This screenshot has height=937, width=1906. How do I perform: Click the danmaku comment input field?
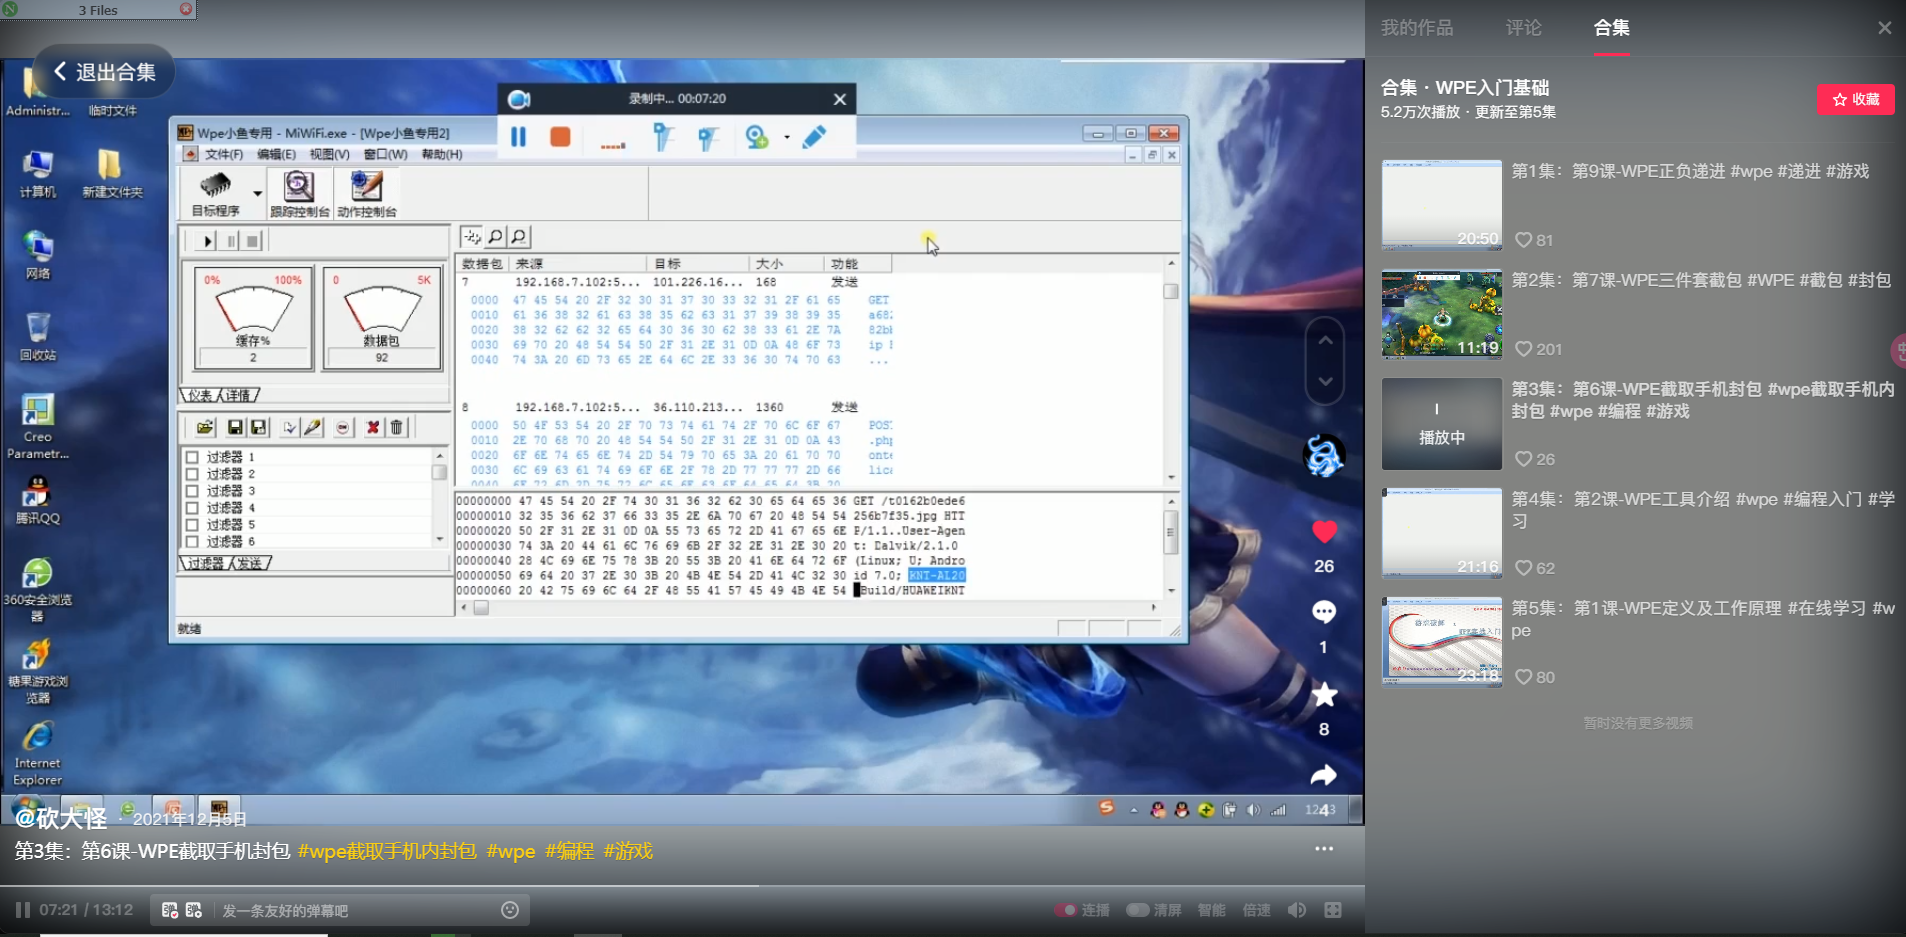click(355, 911)
